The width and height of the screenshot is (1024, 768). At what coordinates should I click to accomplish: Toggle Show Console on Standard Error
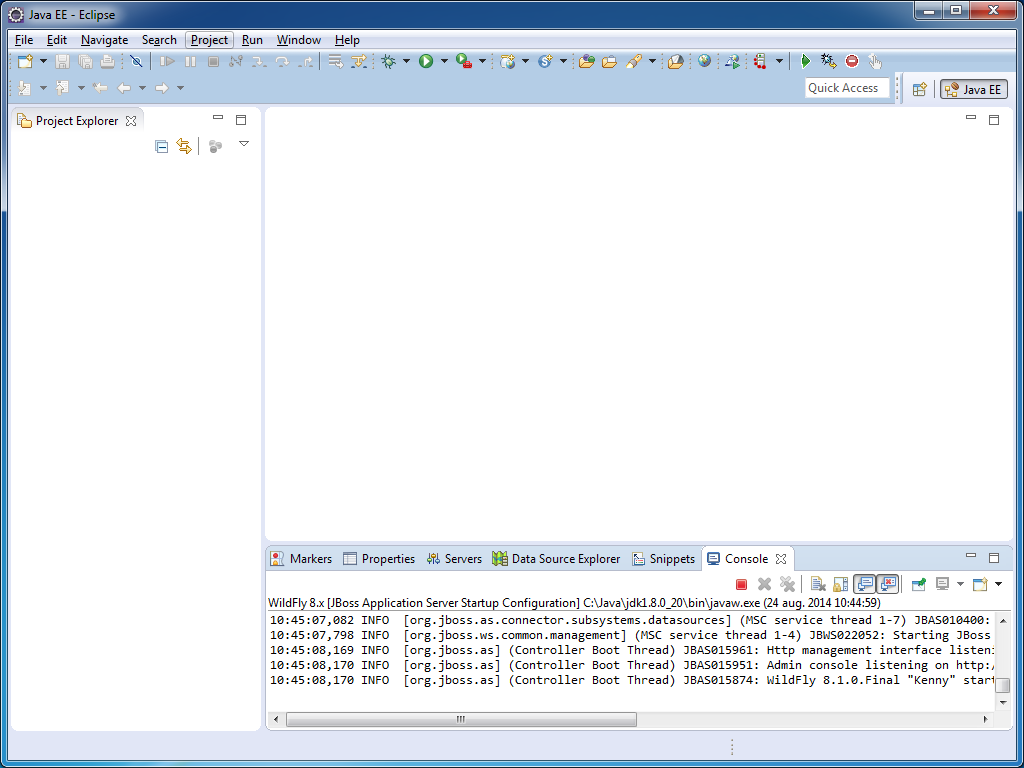tap(888, 584)
